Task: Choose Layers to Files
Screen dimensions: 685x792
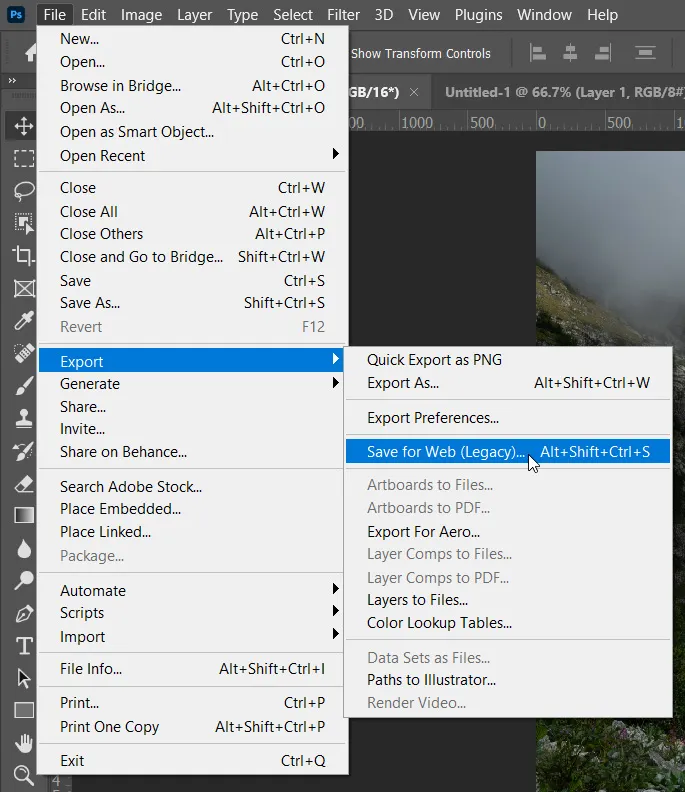Action: 508,600
